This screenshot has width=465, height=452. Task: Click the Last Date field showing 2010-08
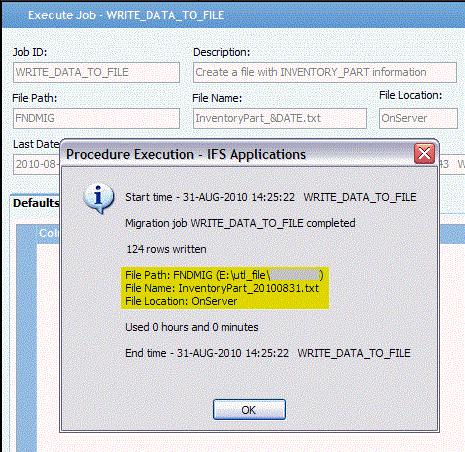[x=37, y=164]
